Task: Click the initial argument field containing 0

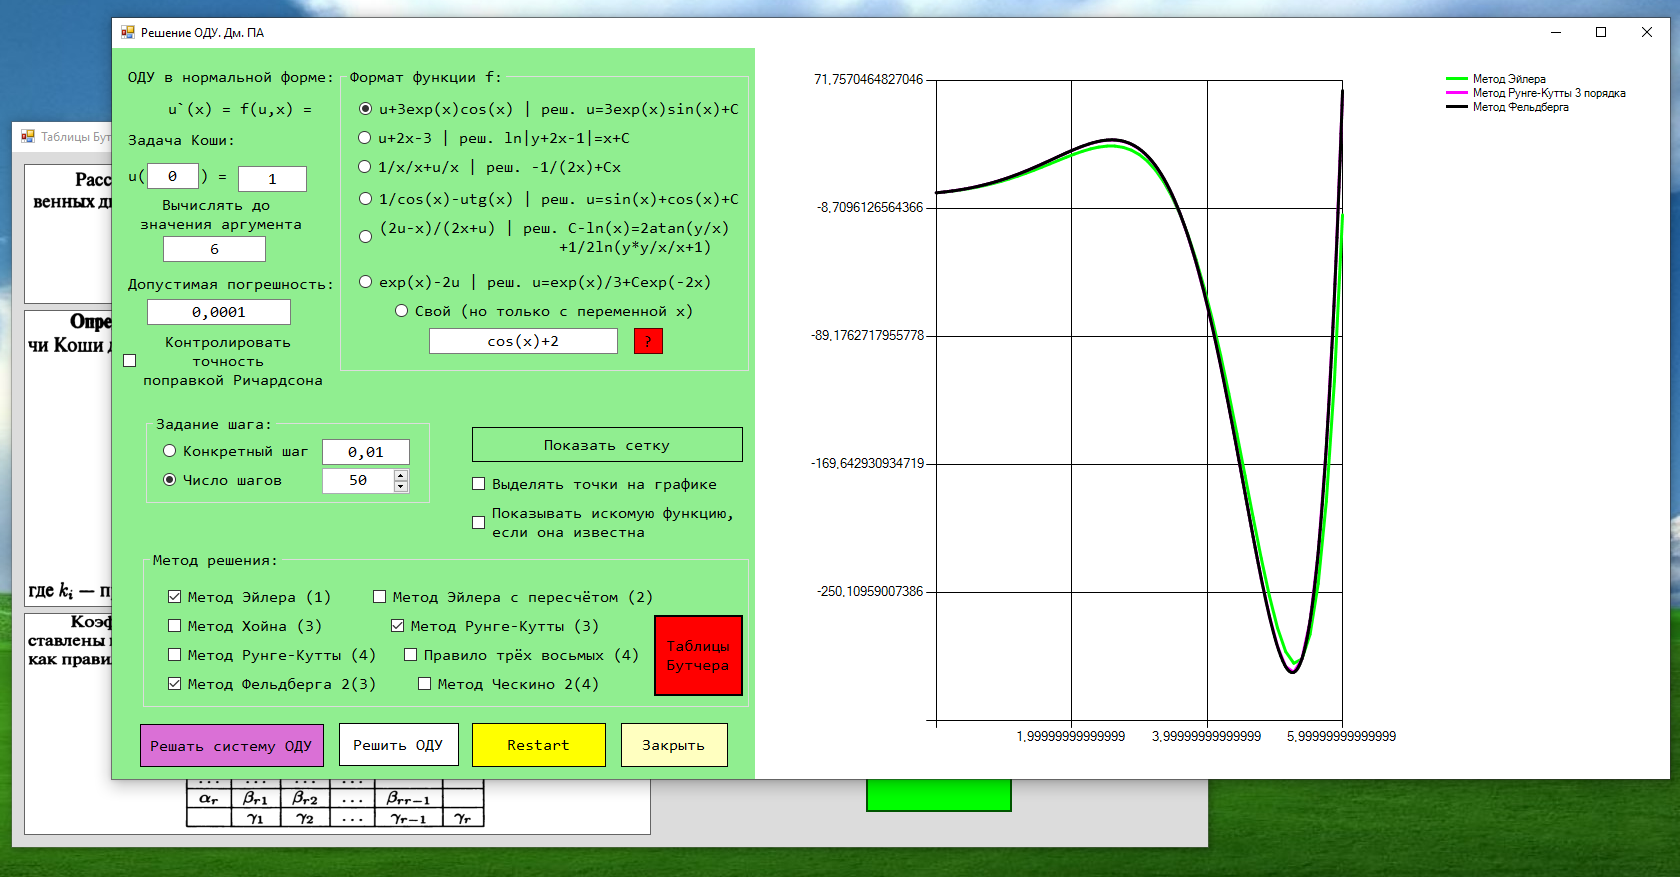Action: click(173, 177)
